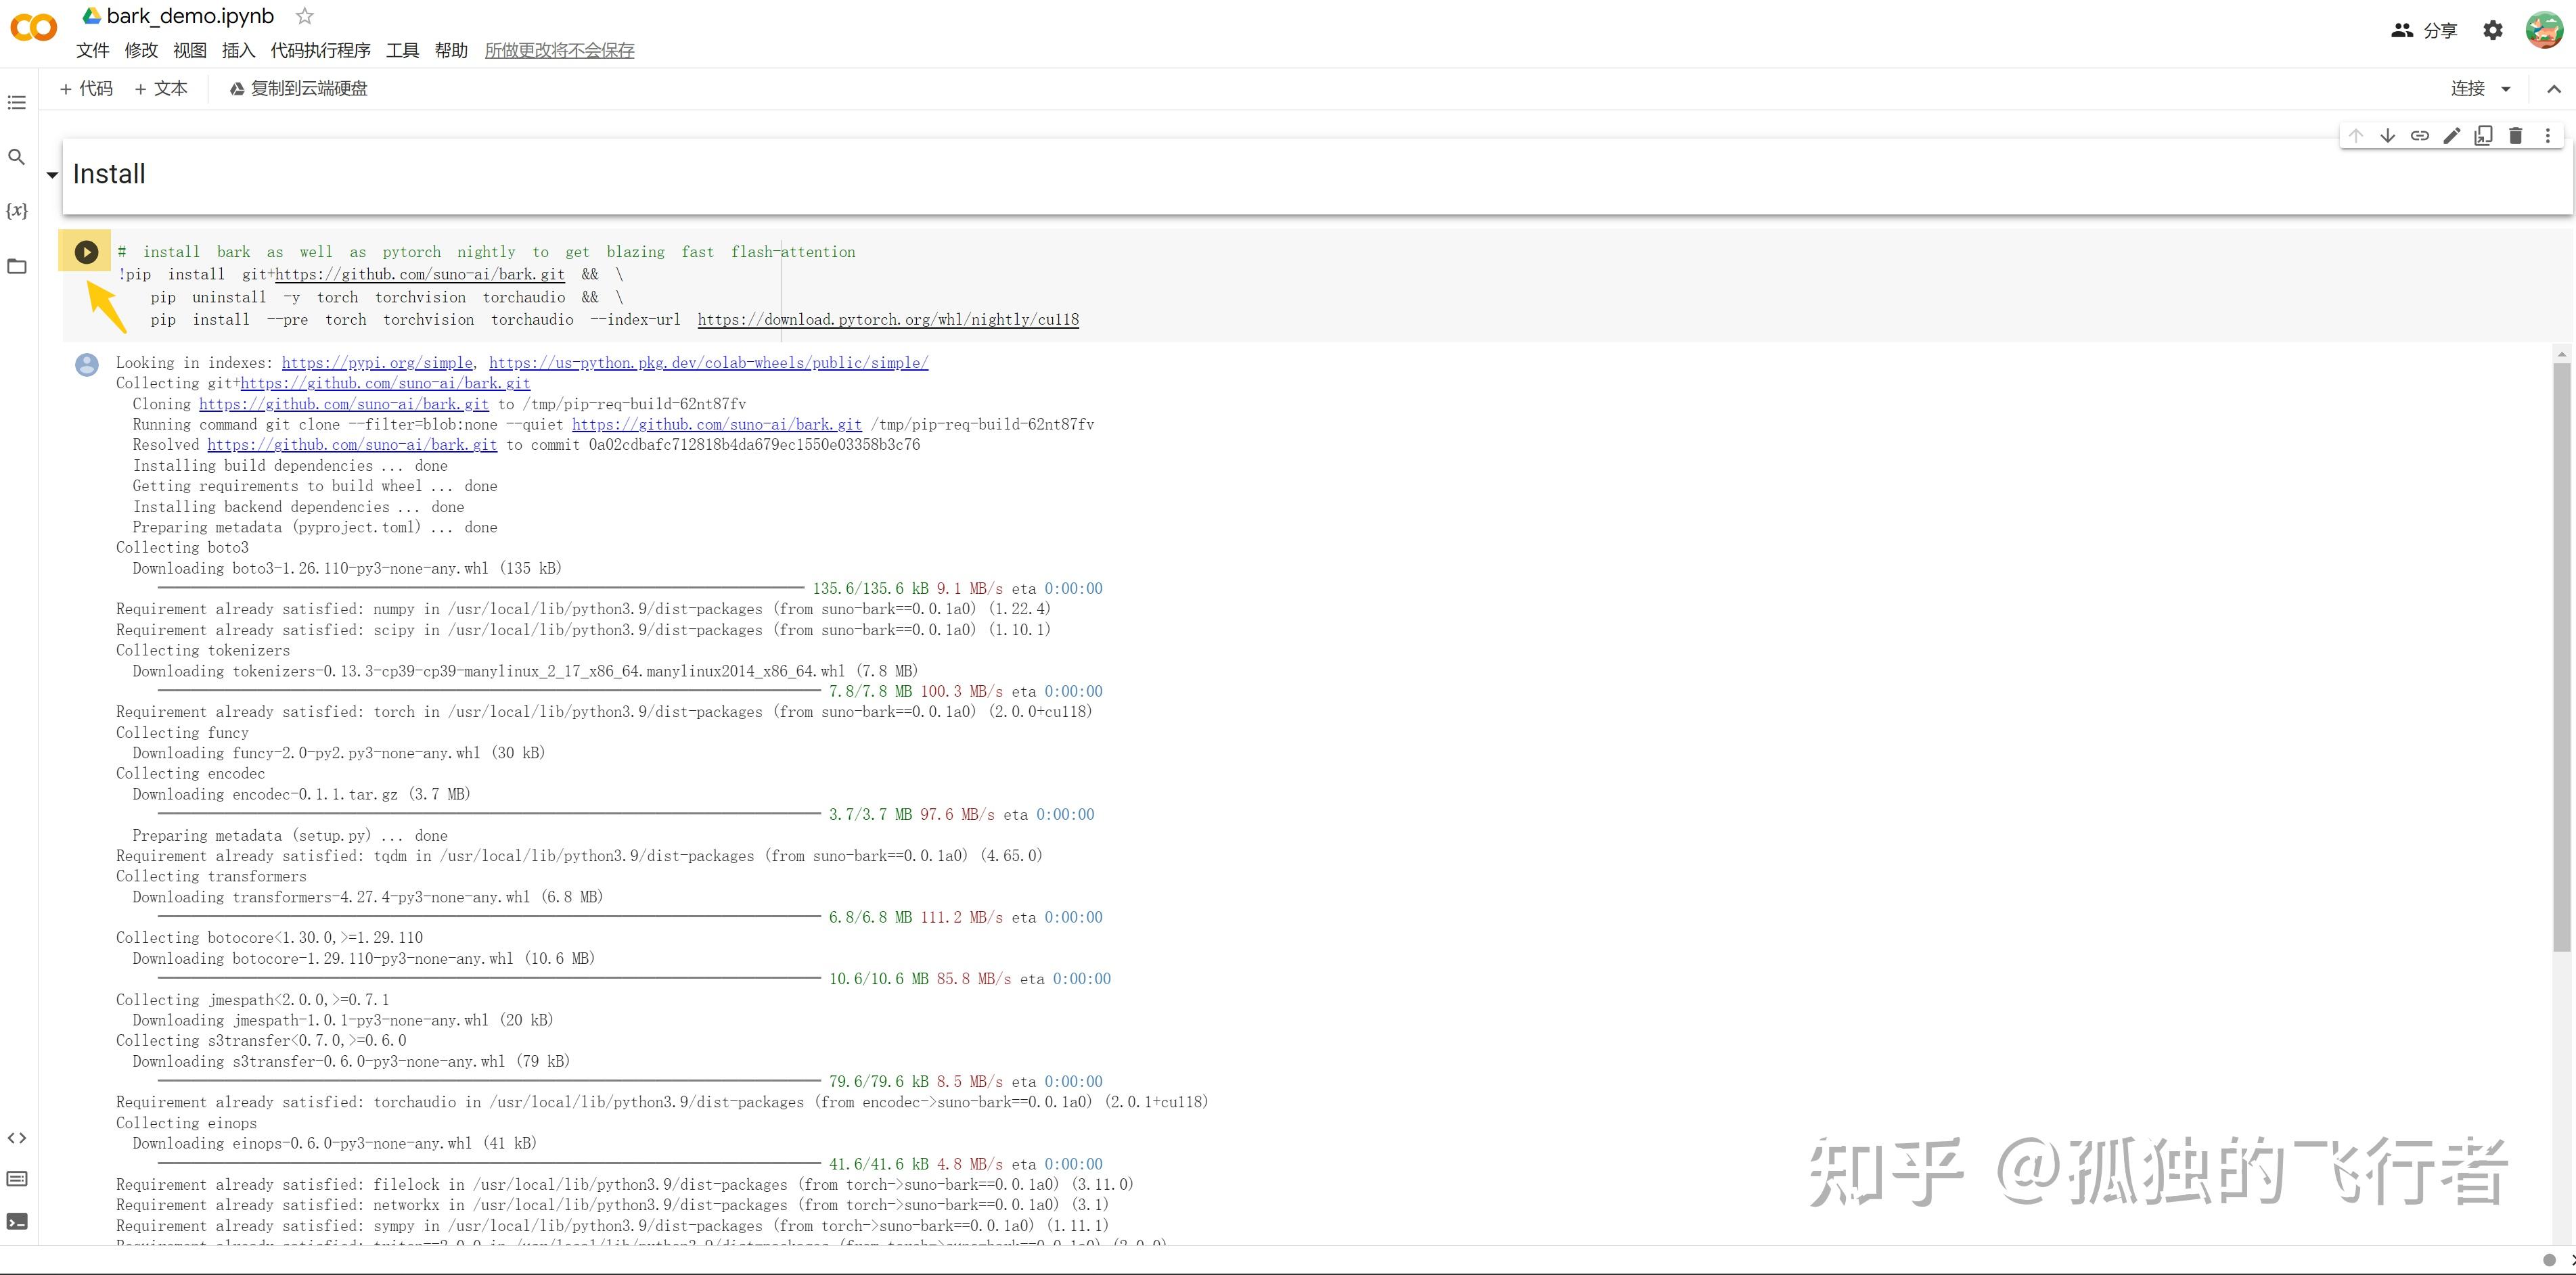The width and height of the screenshot is (2576, 1275).
Task: Click 复制到云端硬盘 button
Action: [299, 89]
